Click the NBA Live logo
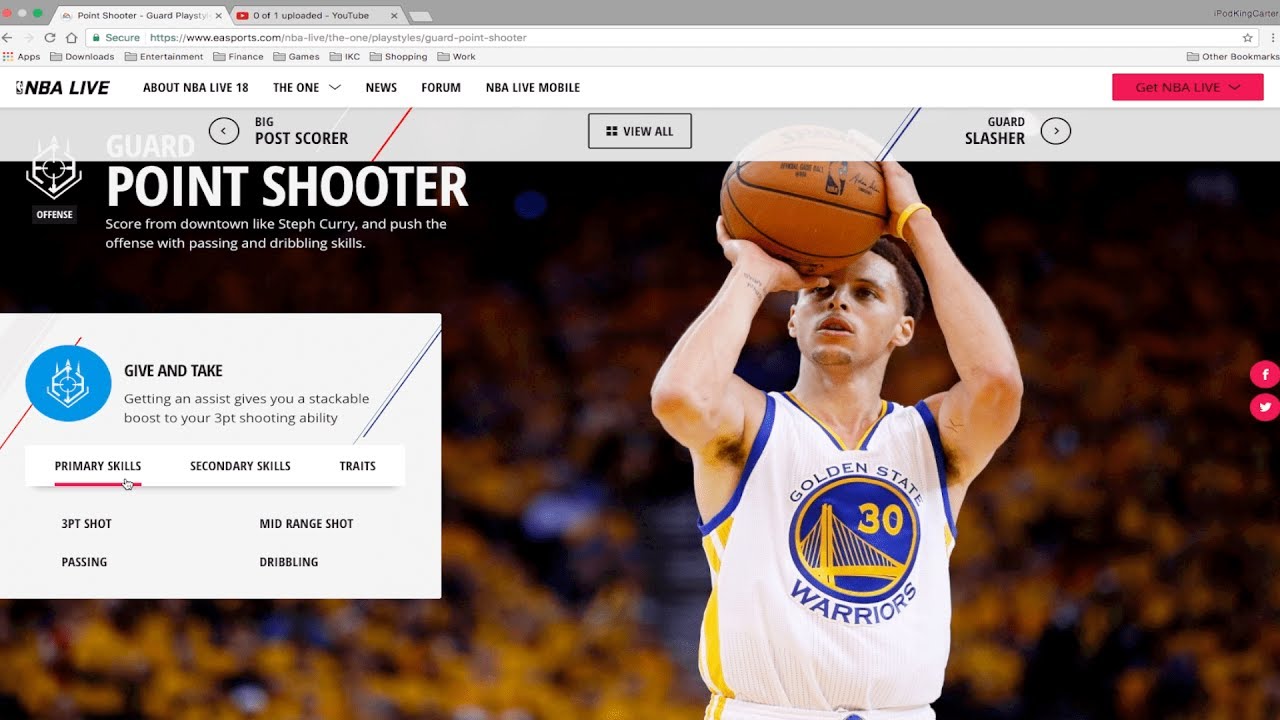 63,88
